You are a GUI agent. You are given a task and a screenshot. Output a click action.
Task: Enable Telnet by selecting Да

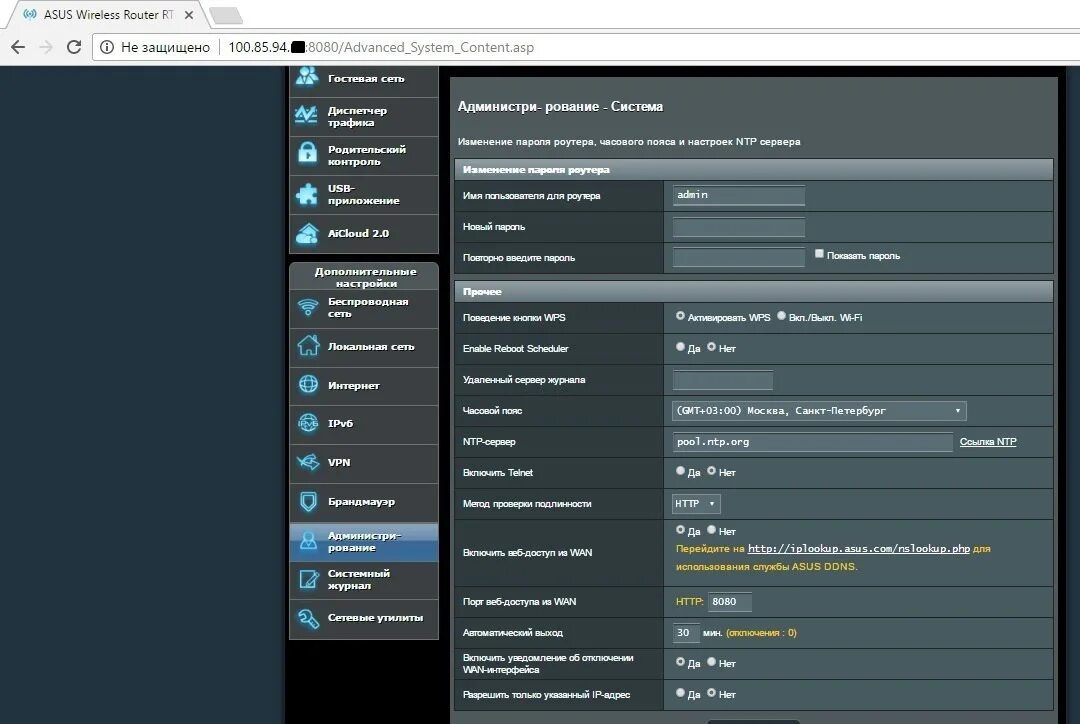(x=681, y=471)
